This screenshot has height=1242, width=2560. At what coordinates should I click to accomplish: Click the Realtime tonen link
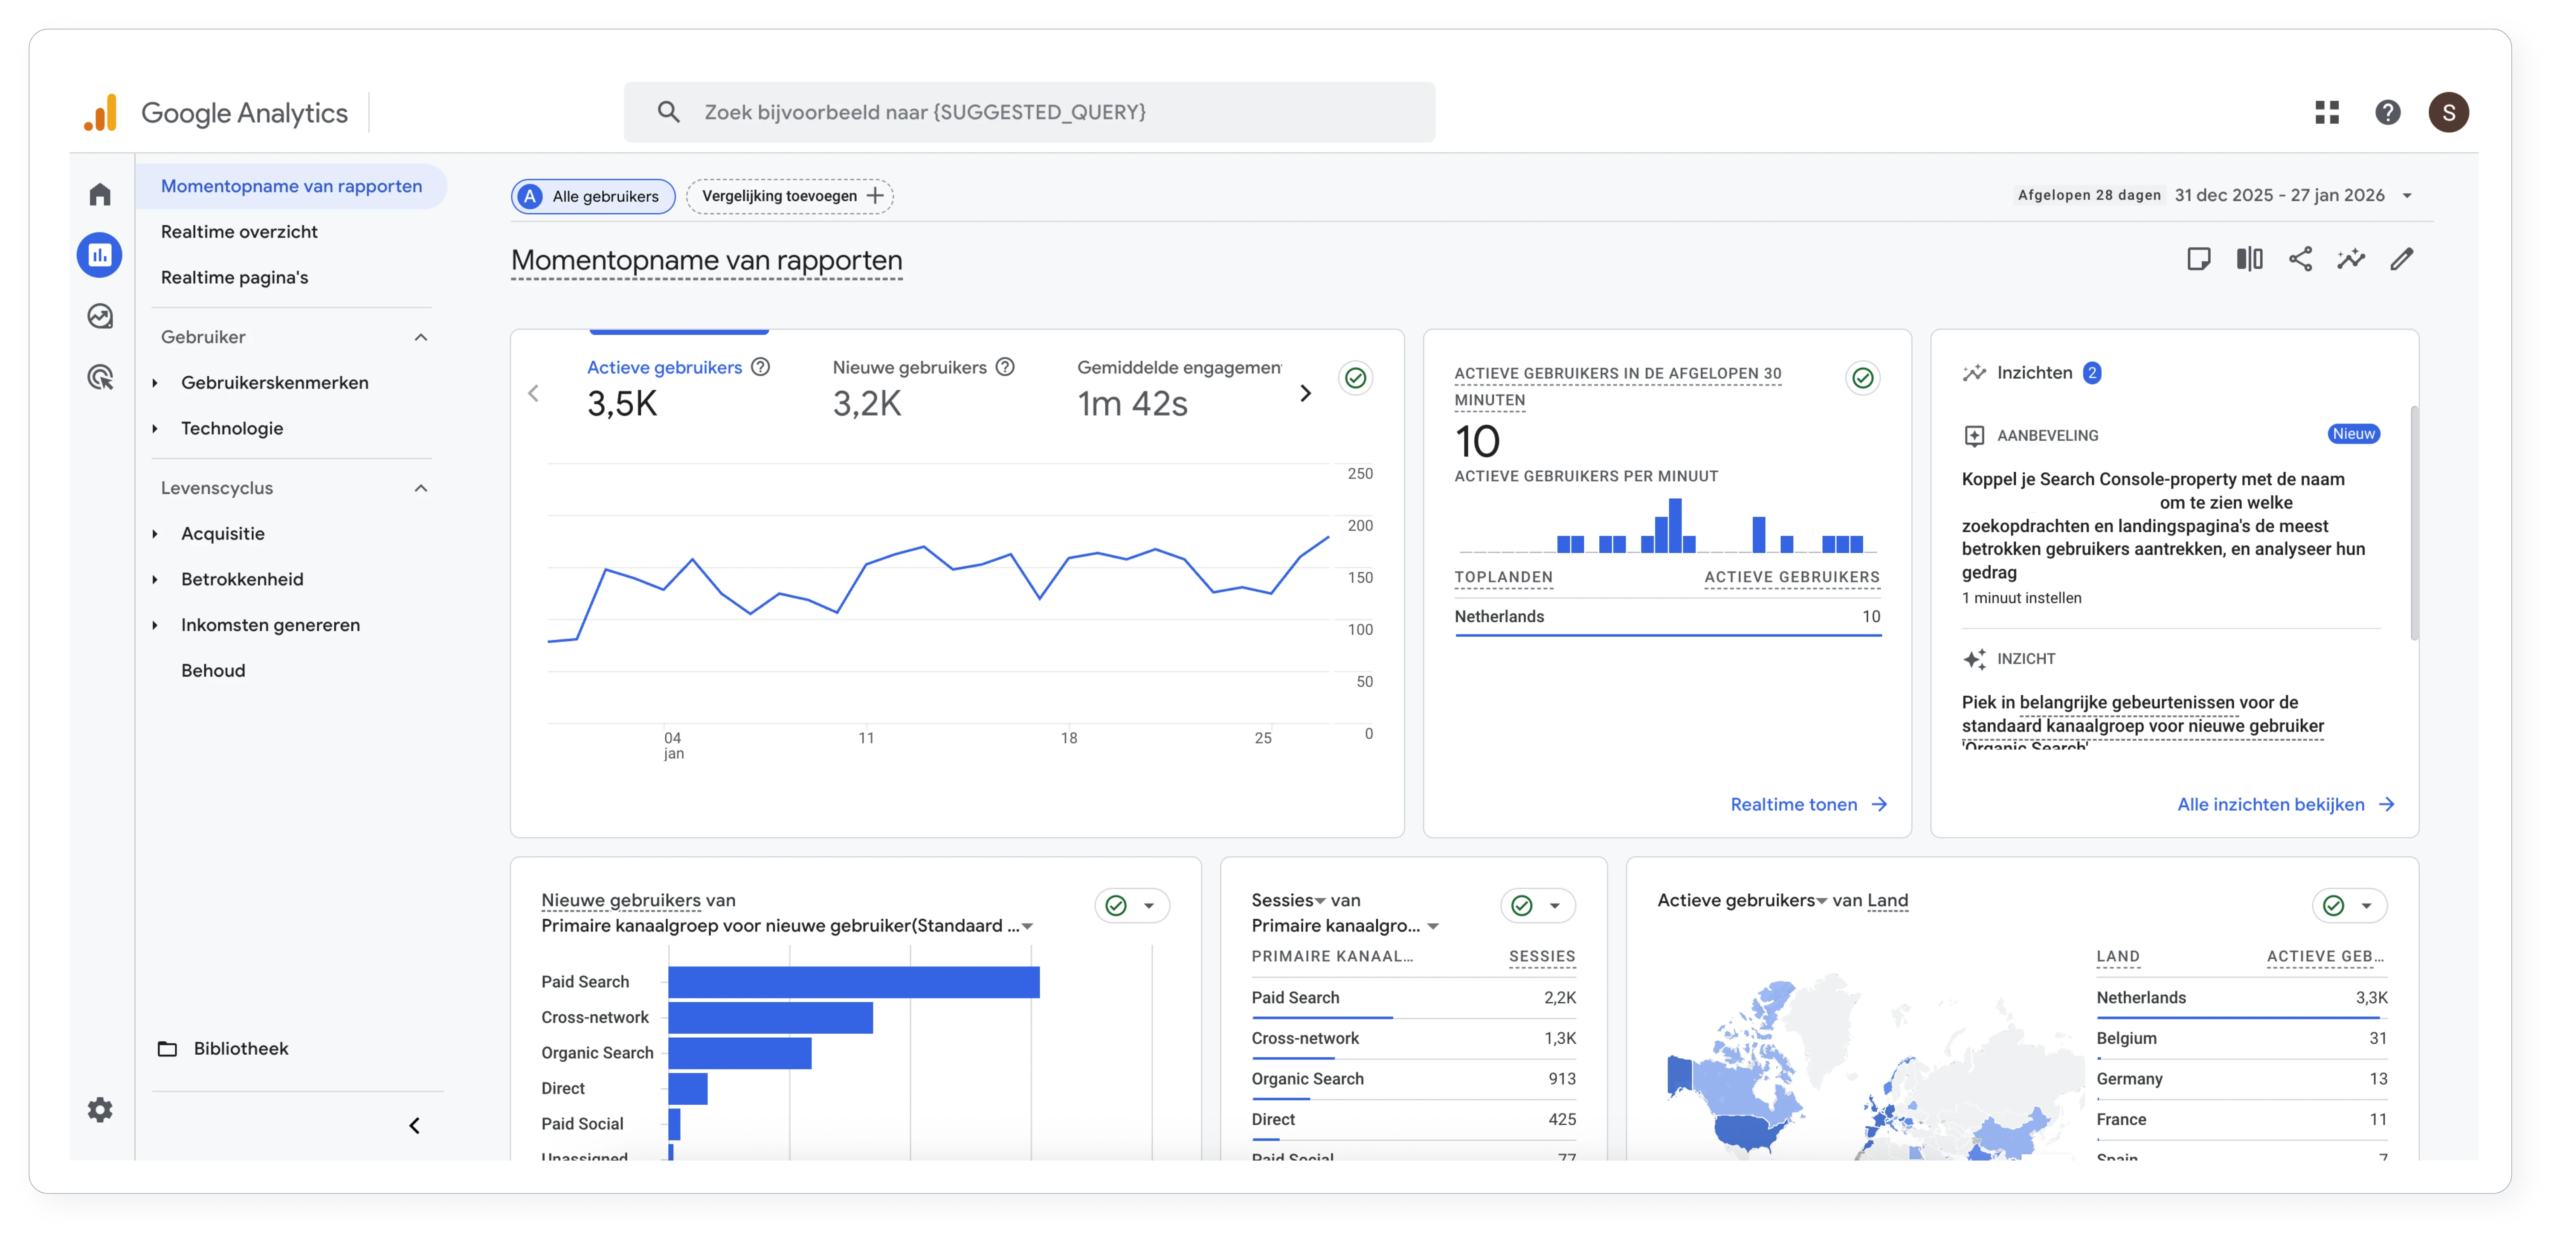[1793, 804]
